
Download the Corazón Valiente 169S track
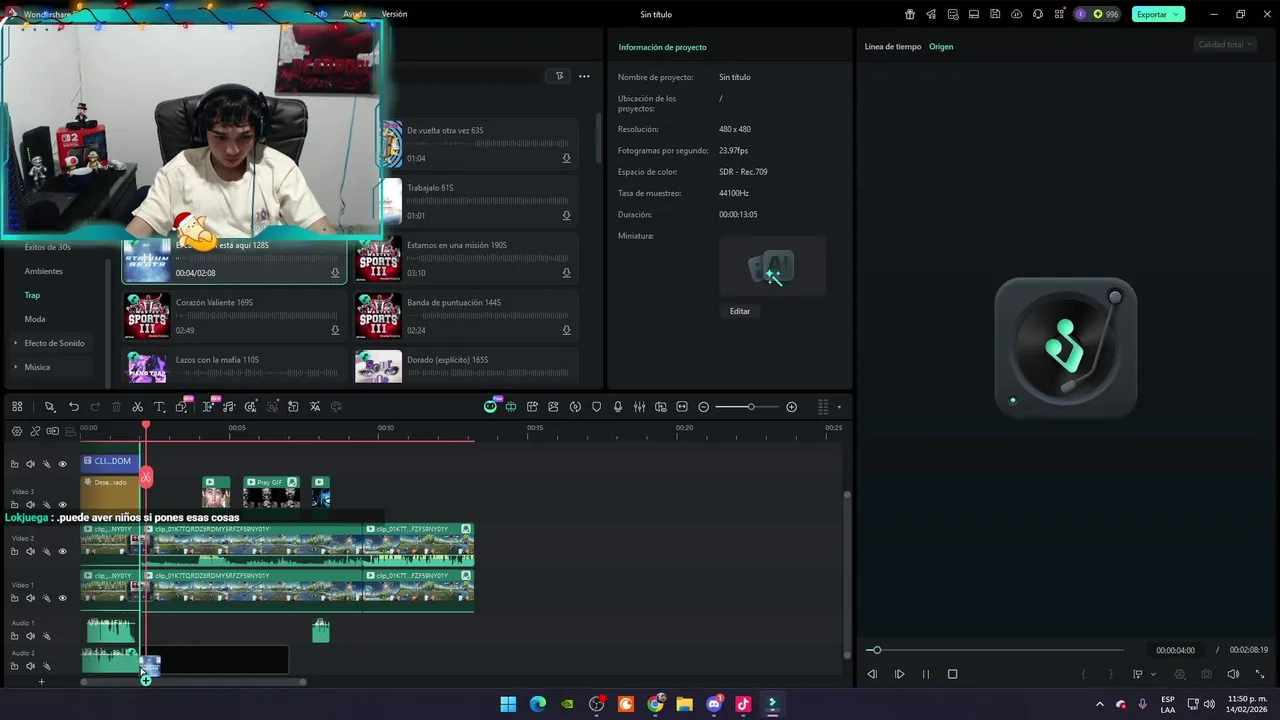point(335,330)
